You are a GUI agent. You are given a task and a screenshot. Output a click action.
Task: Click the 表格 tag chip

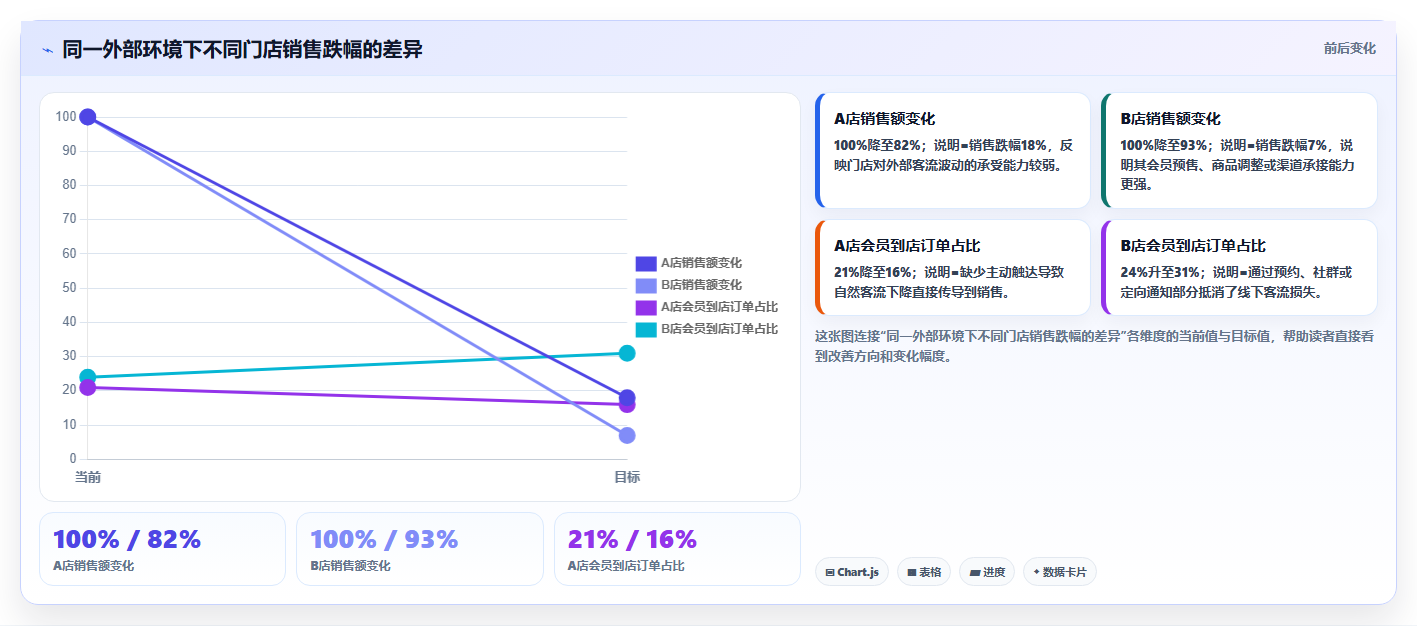[x=924, y=572]
